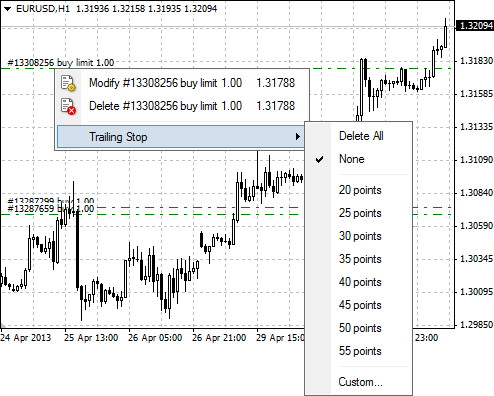Set trailing stop to 30 points
494x396 pixels.
click(359, 236)
